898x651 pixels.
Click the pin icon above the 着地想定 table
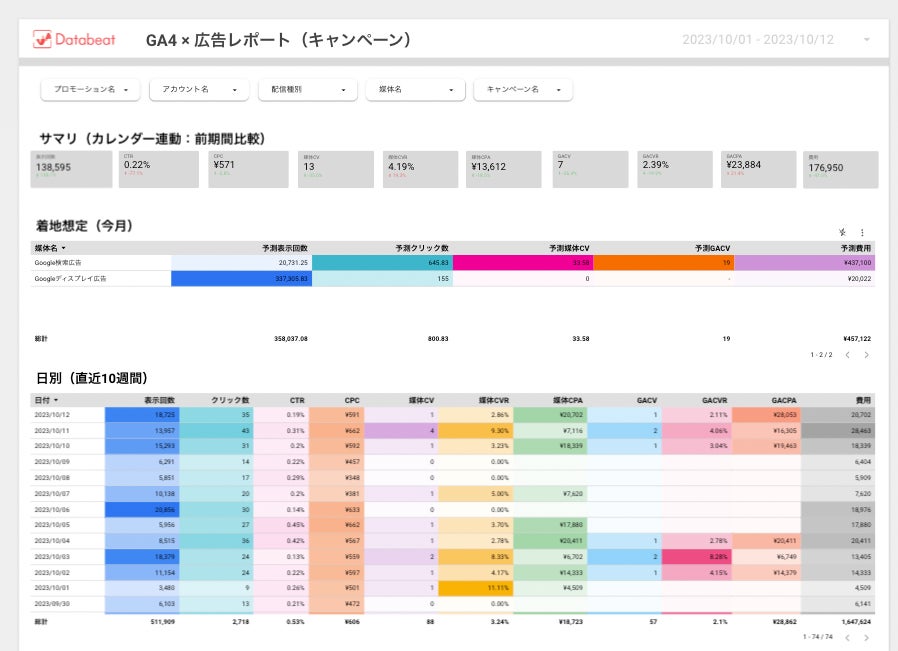(x=842, y=232)
